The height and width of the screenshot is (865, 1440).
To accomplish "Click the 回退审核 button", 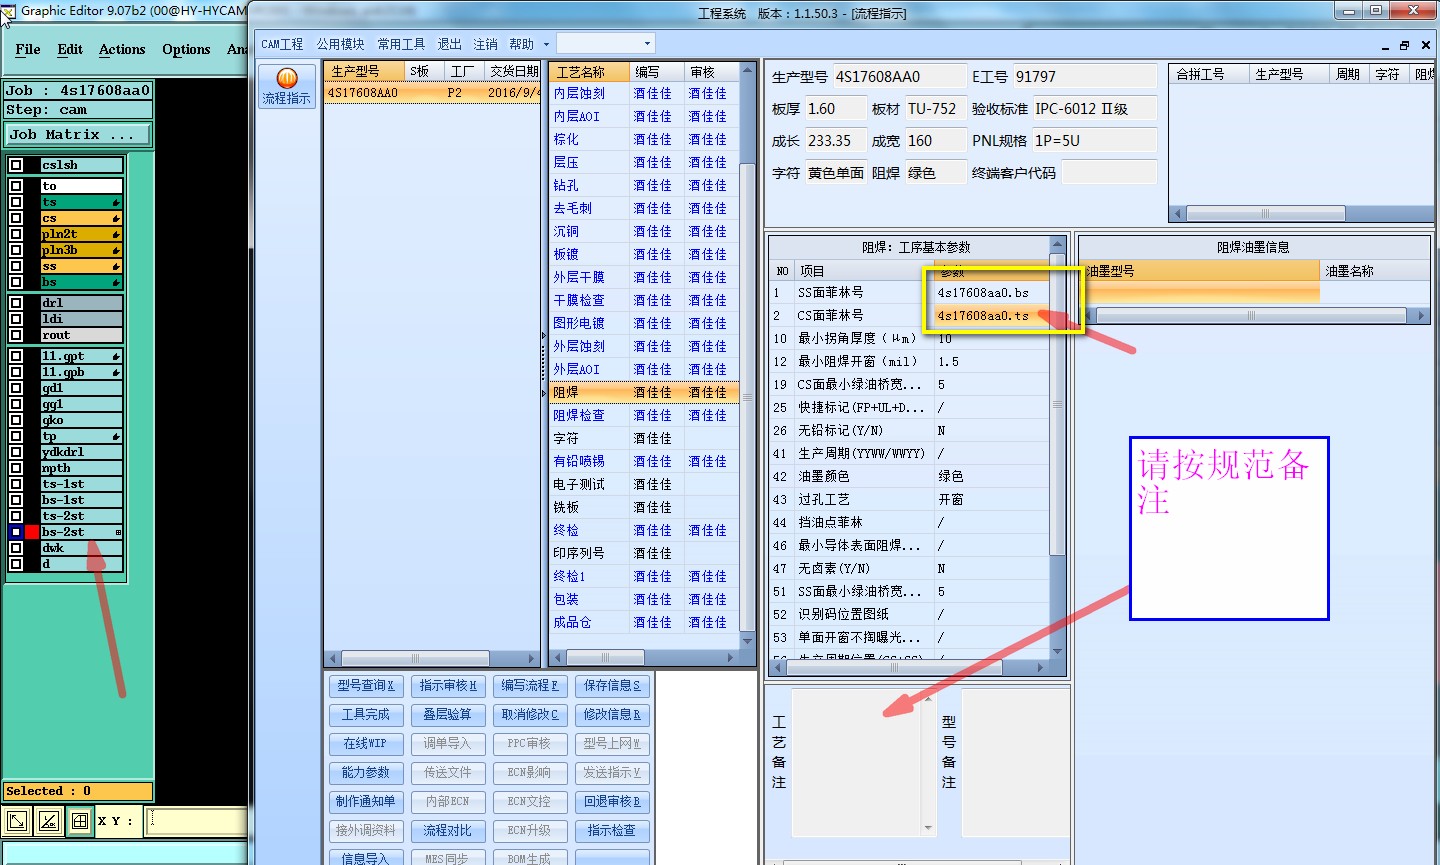I will 612,802.
